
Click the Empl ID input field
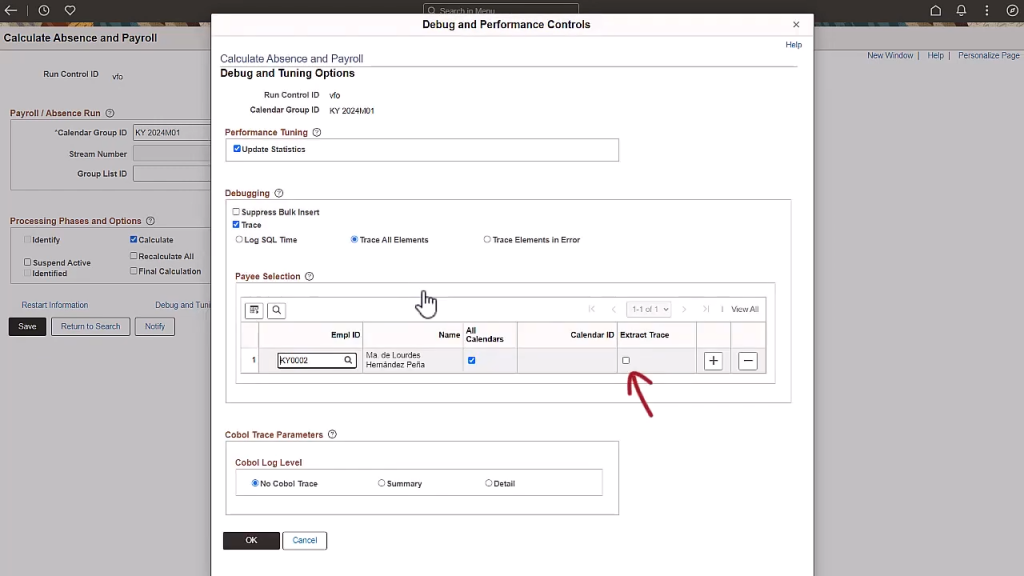[310, 360]
